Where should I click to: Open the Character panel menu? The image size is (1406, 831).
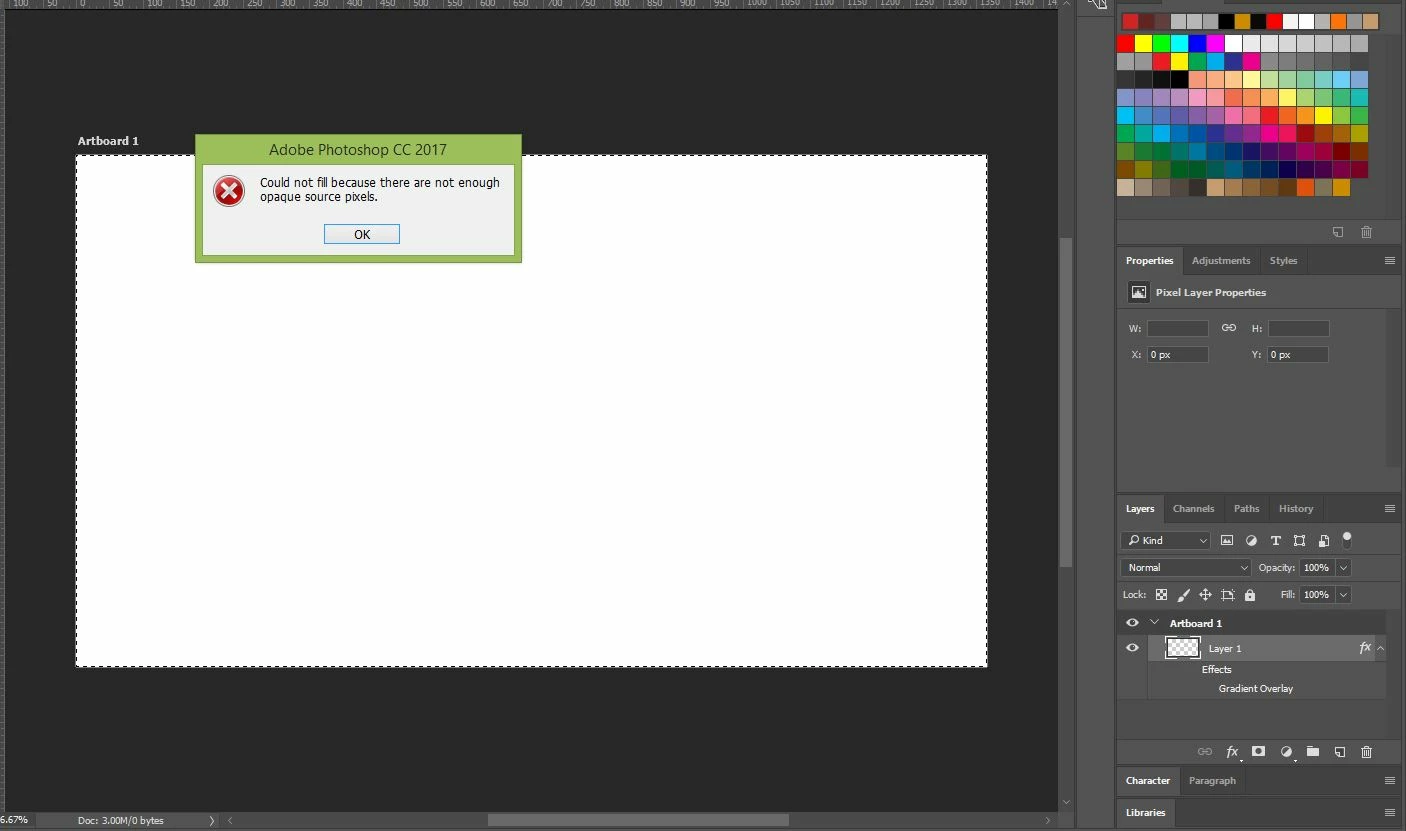pos(1389,781)
